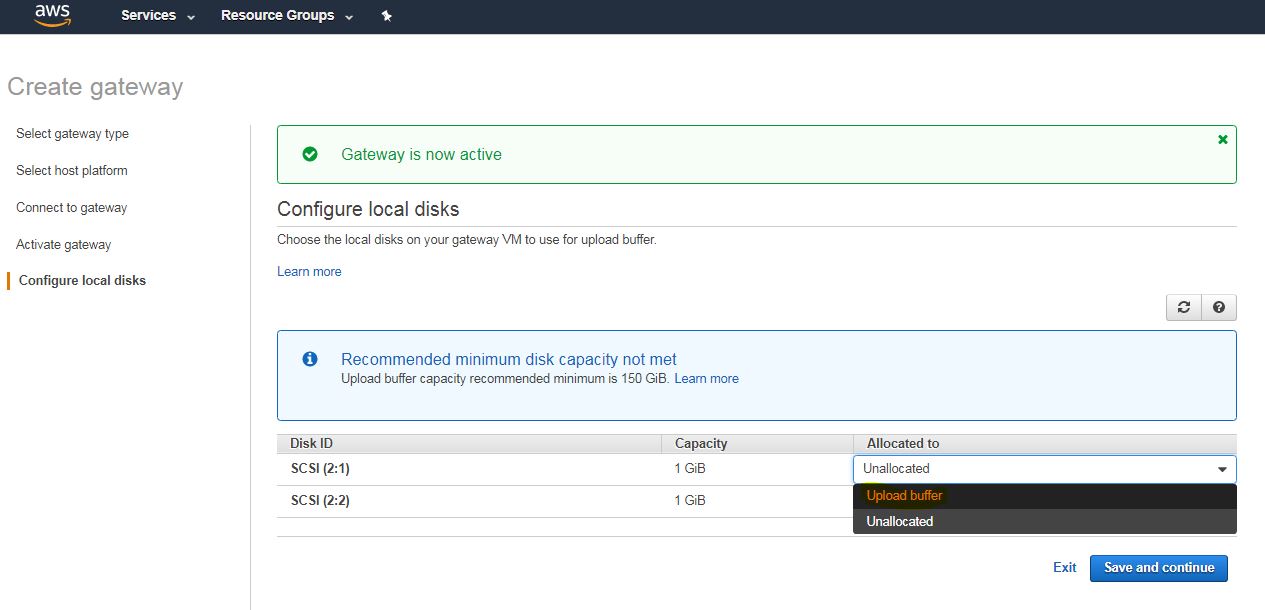
Task: Open the Connect to gateway step
Action: 71,208
